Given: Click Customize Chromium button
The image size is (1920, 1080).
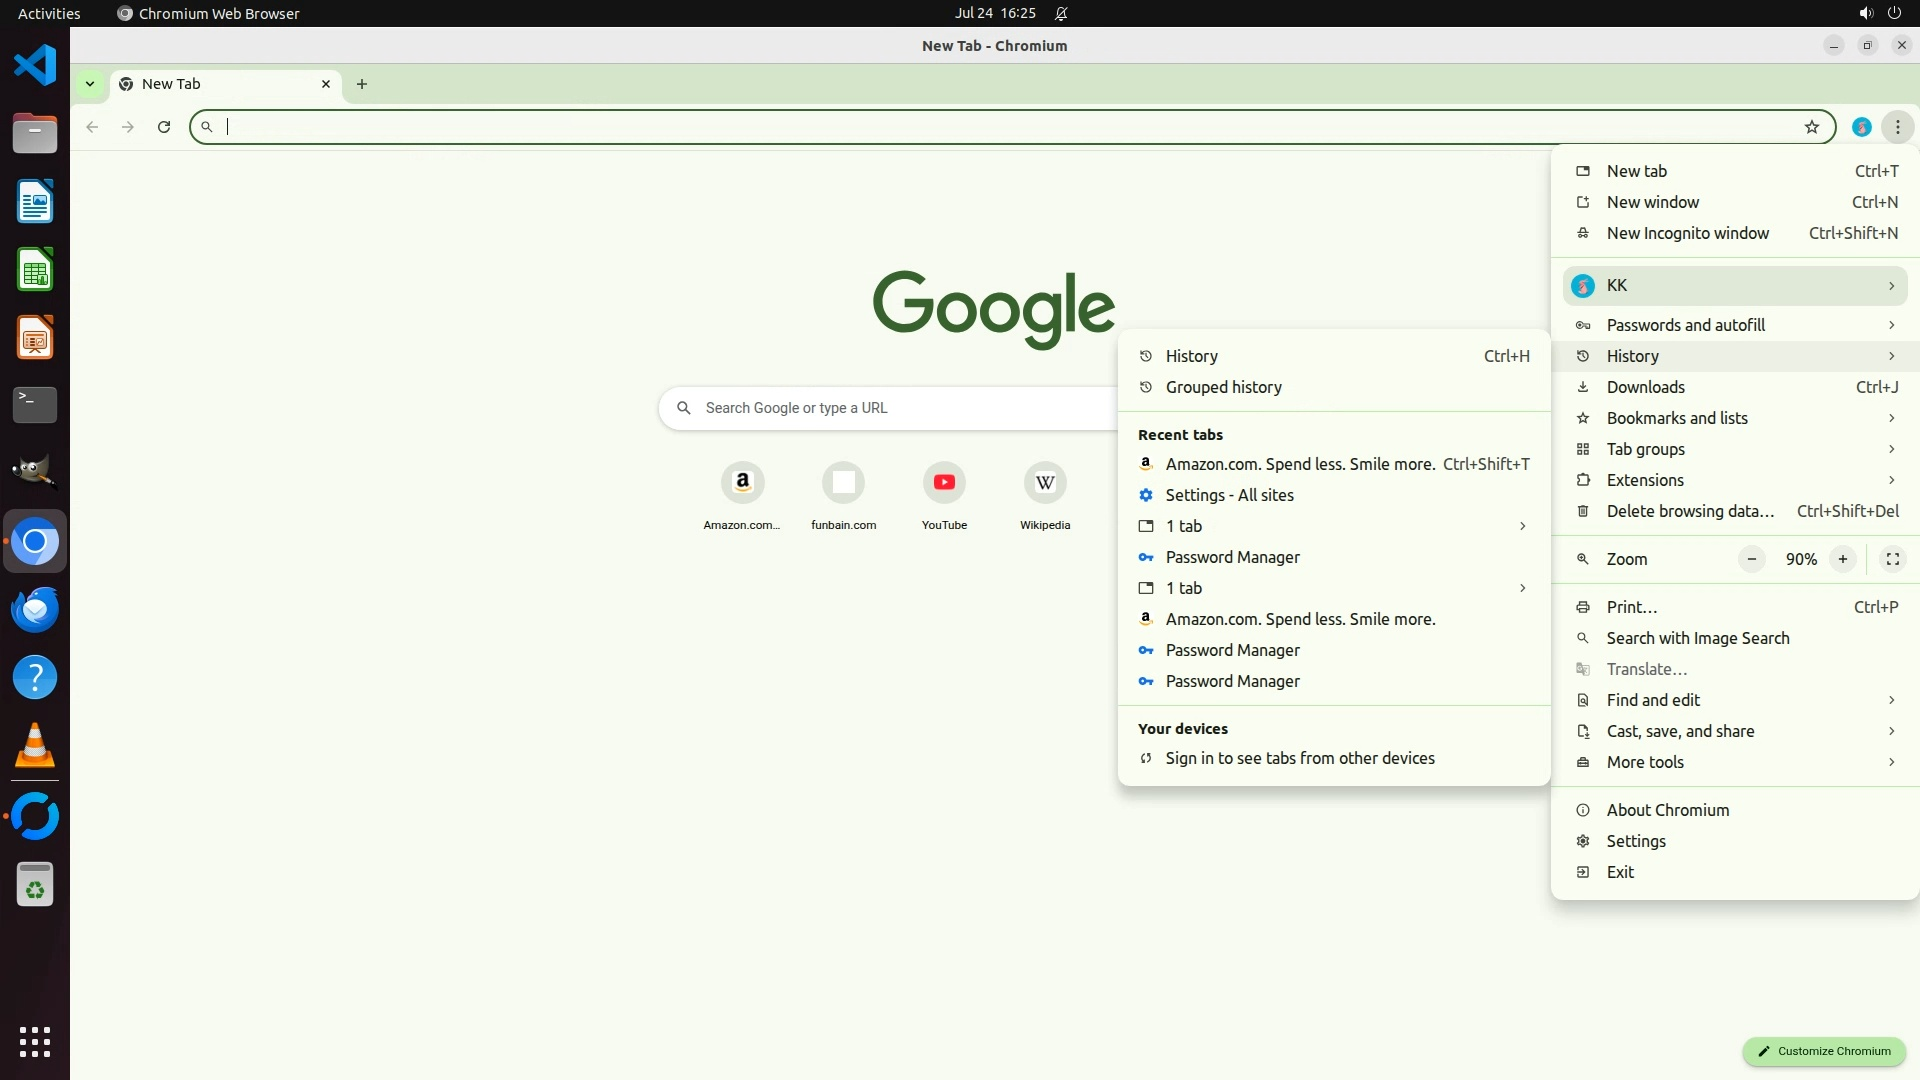Looking at the screenshot, I should [1824, 1051].
